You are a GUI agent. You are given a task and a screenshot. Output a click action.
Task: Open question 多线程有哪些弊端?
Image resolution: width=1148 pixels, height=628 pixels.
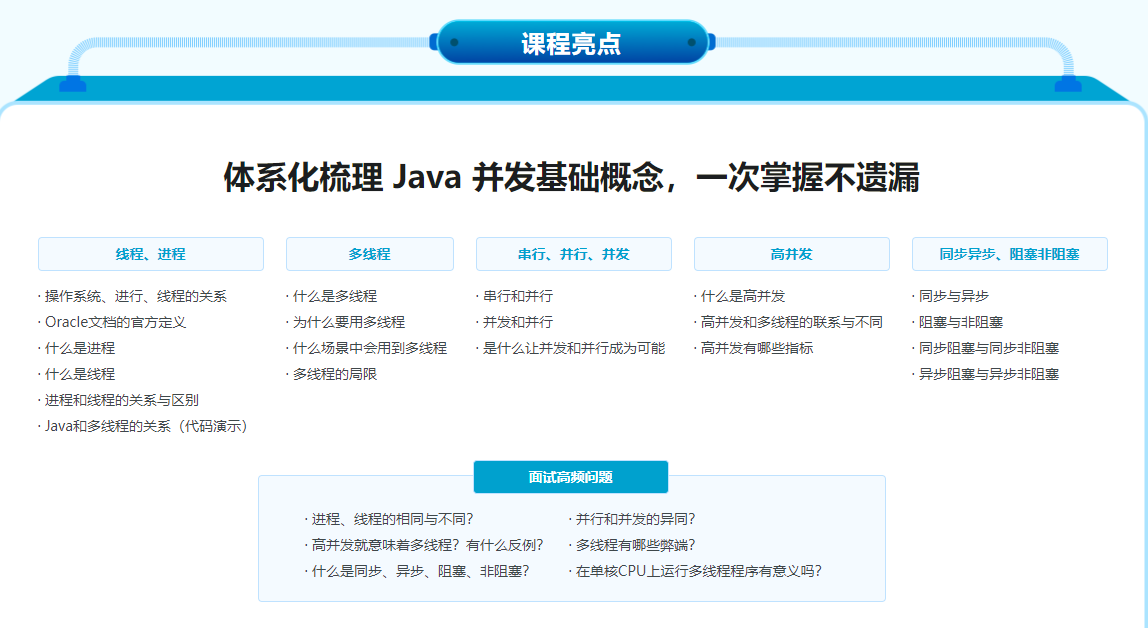[x=635, y=545]
